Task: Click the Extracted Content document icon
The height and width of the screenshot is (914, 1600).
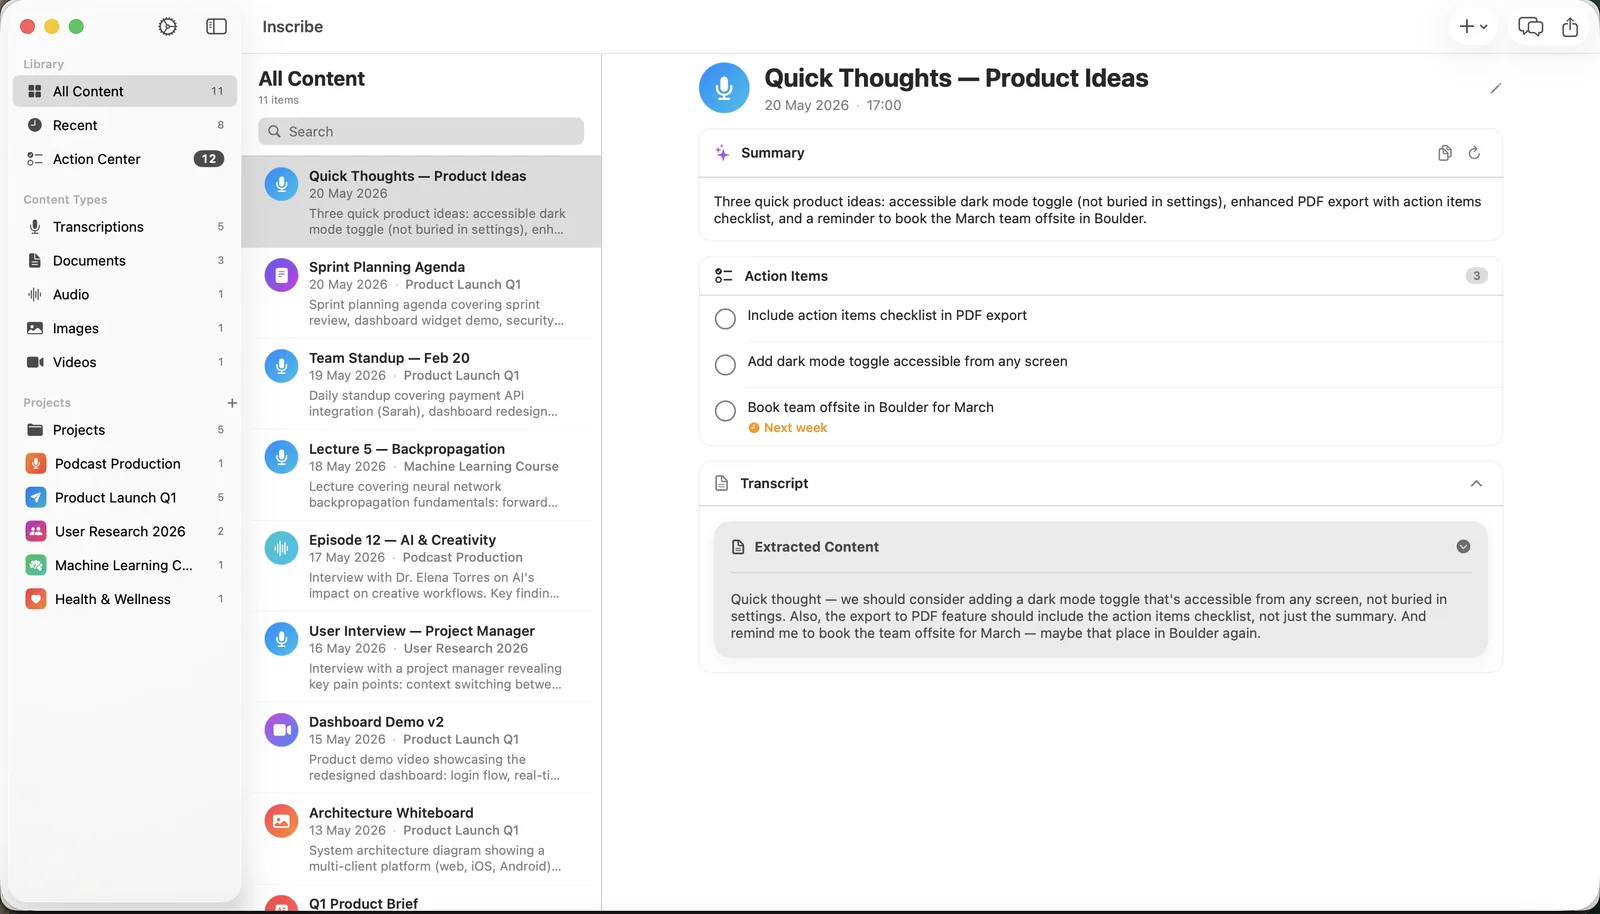Action: click(738, 547)
